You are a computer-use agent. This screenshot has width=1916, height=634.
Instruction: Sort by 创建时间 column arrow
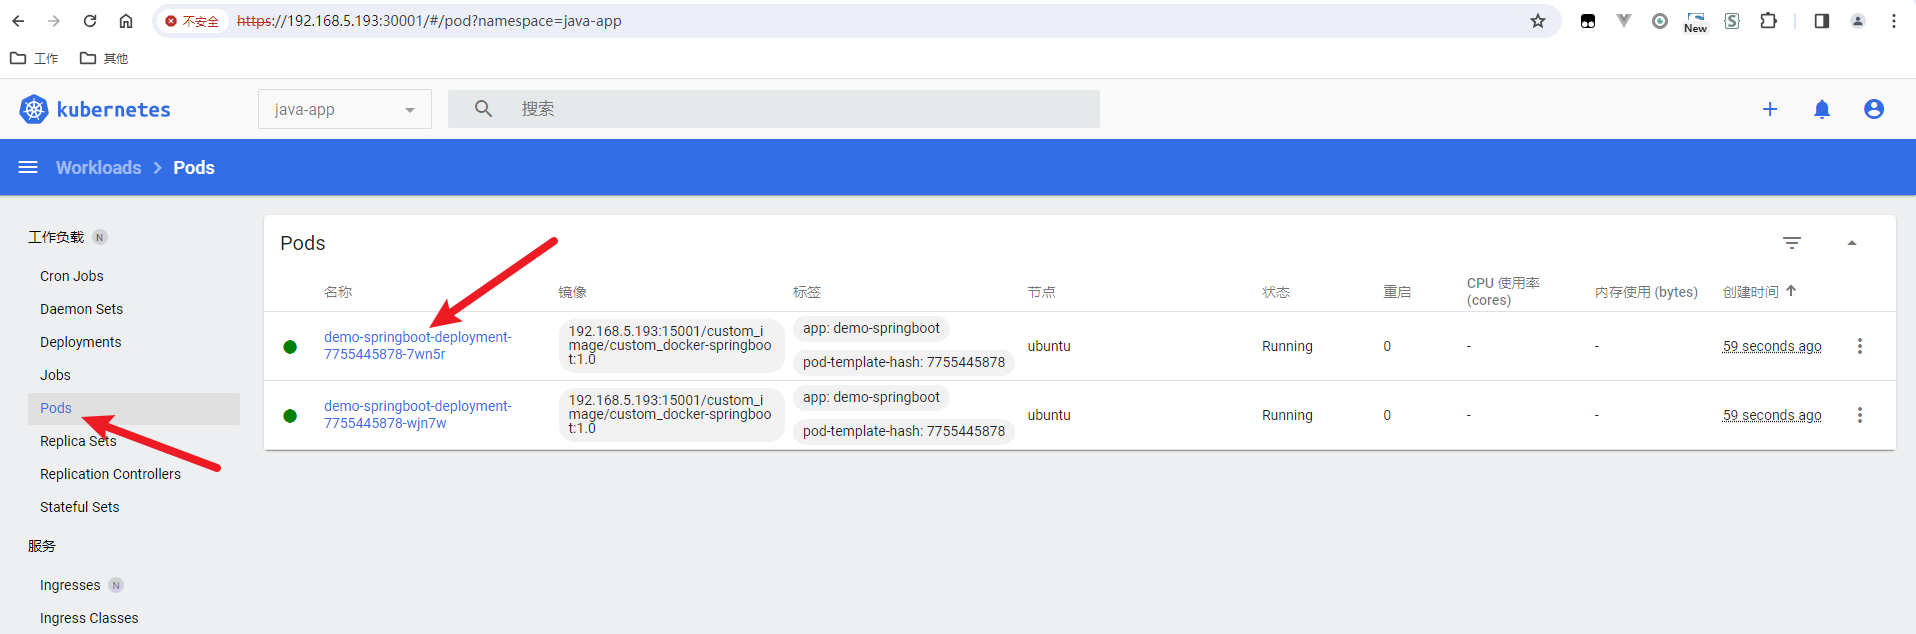pyautogui.click(x=1791, y=291)
